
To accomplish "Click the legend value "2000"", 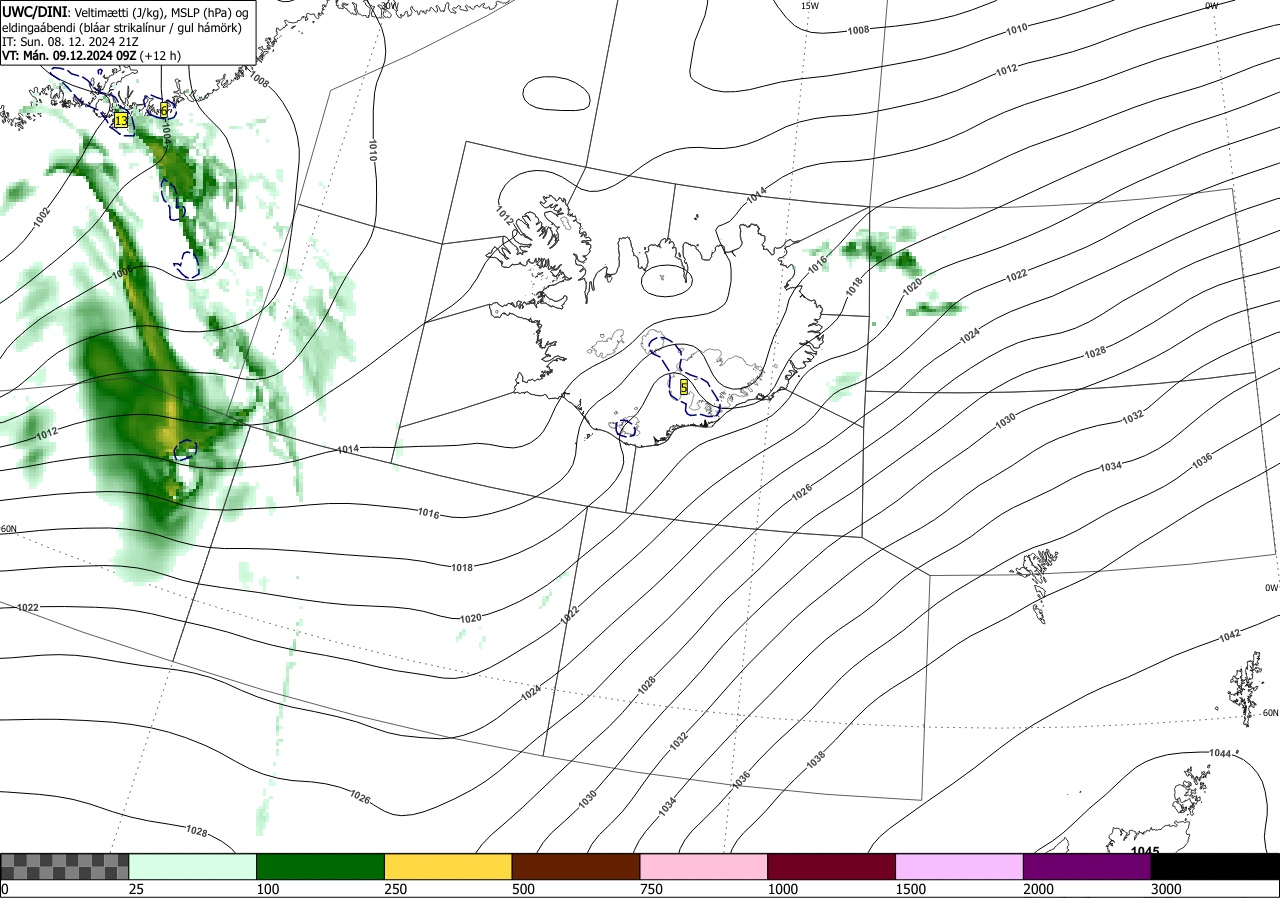I will [x=1039, y=889].
